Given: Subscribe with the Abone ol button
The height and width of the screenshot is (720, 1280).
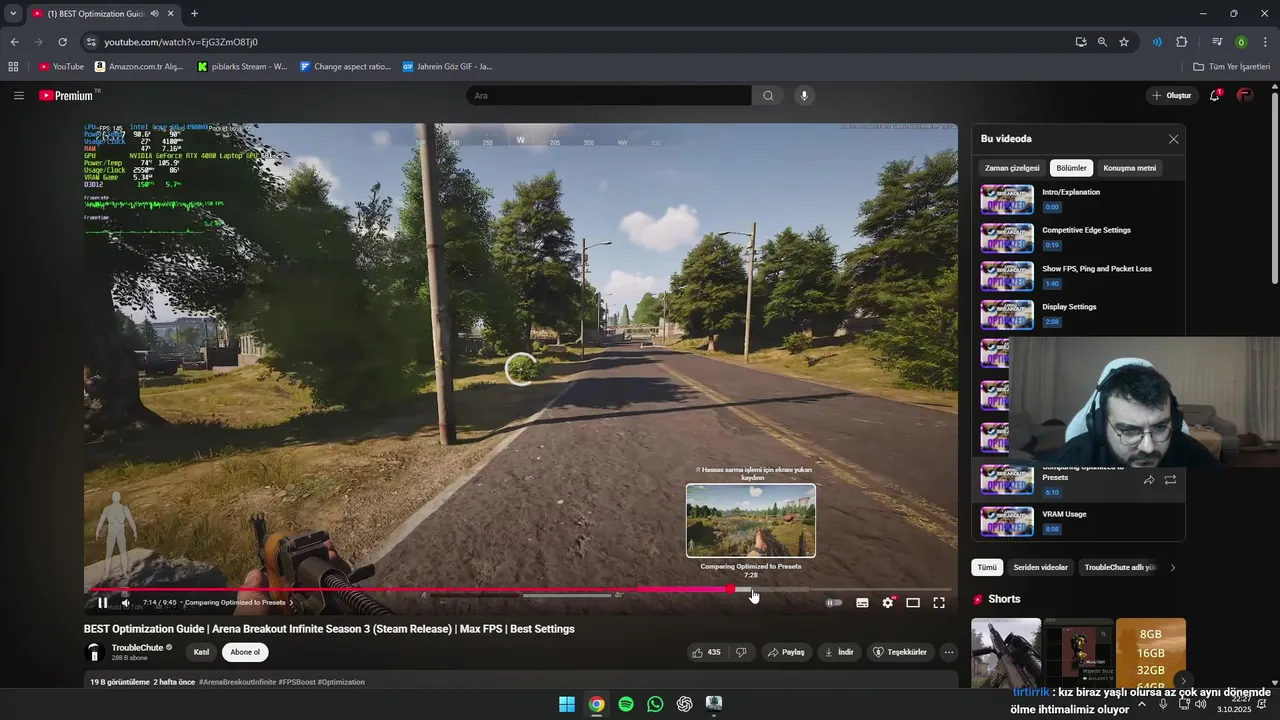Looking at the screenshot, I should [245, 652].
